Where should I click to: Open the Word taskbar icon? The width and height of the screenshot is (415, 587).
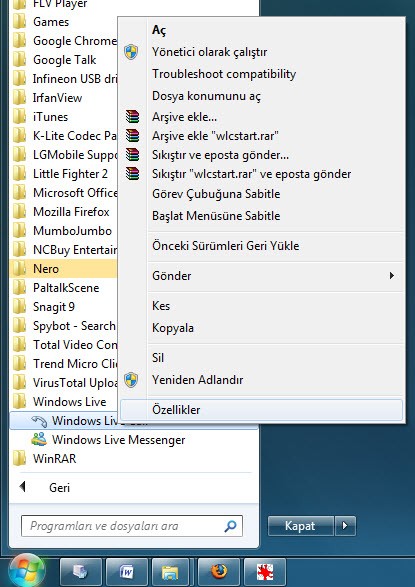click(127, 572)
